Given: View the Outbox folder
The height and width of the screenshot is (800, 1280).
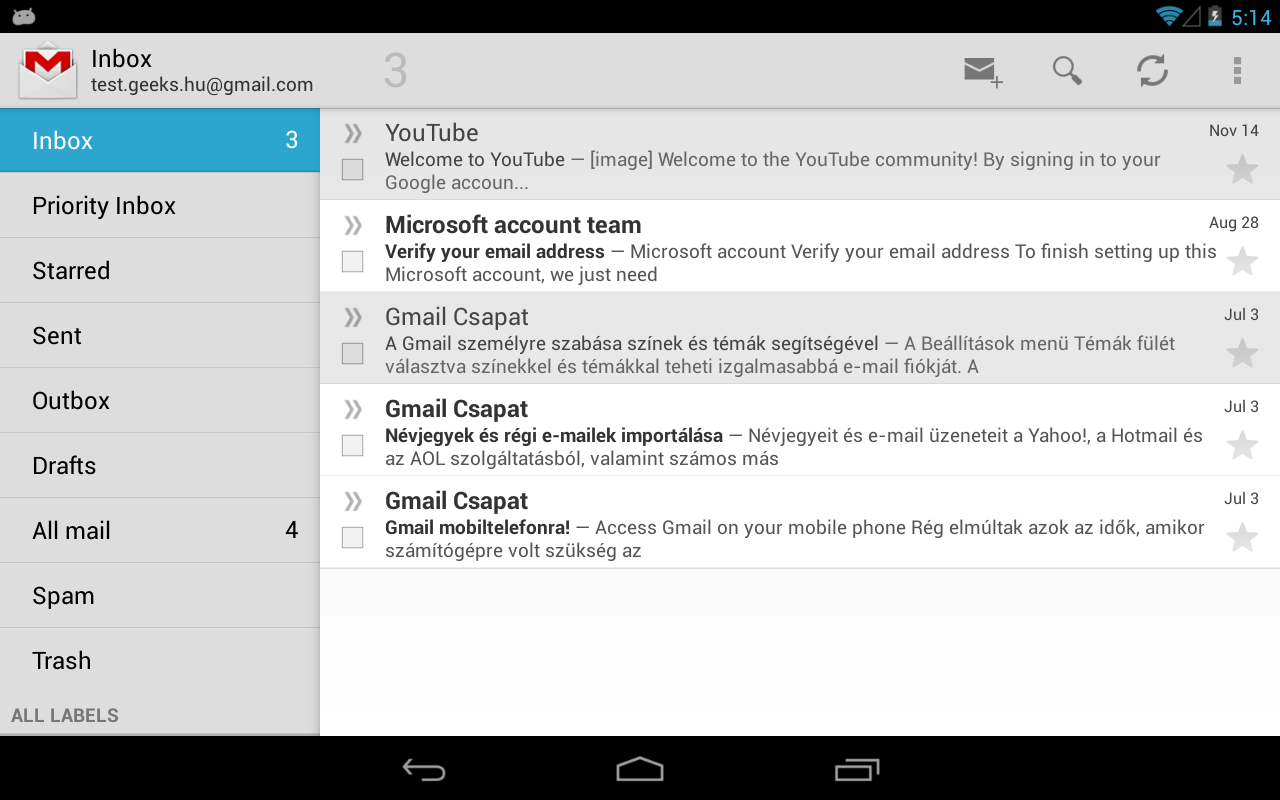Looking at the screenshot, I should [160, 400].
